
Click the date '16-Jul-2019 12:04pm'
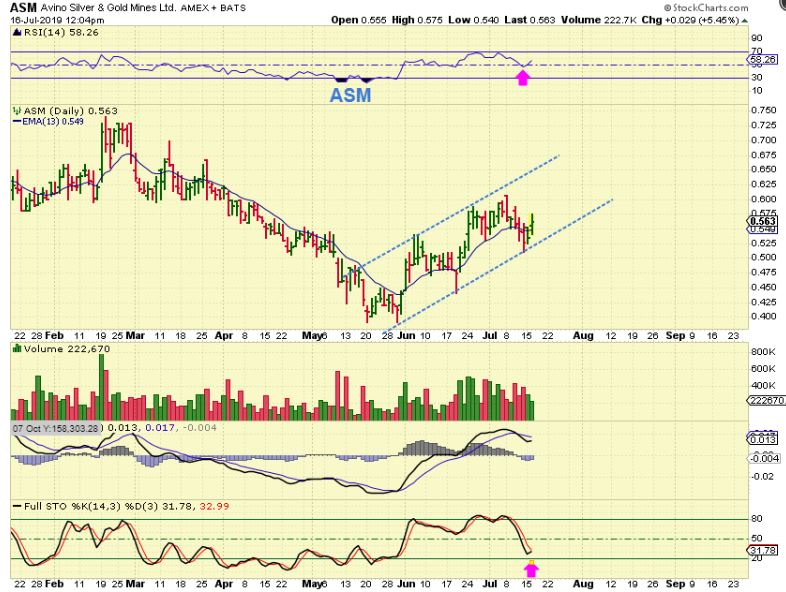57,21
